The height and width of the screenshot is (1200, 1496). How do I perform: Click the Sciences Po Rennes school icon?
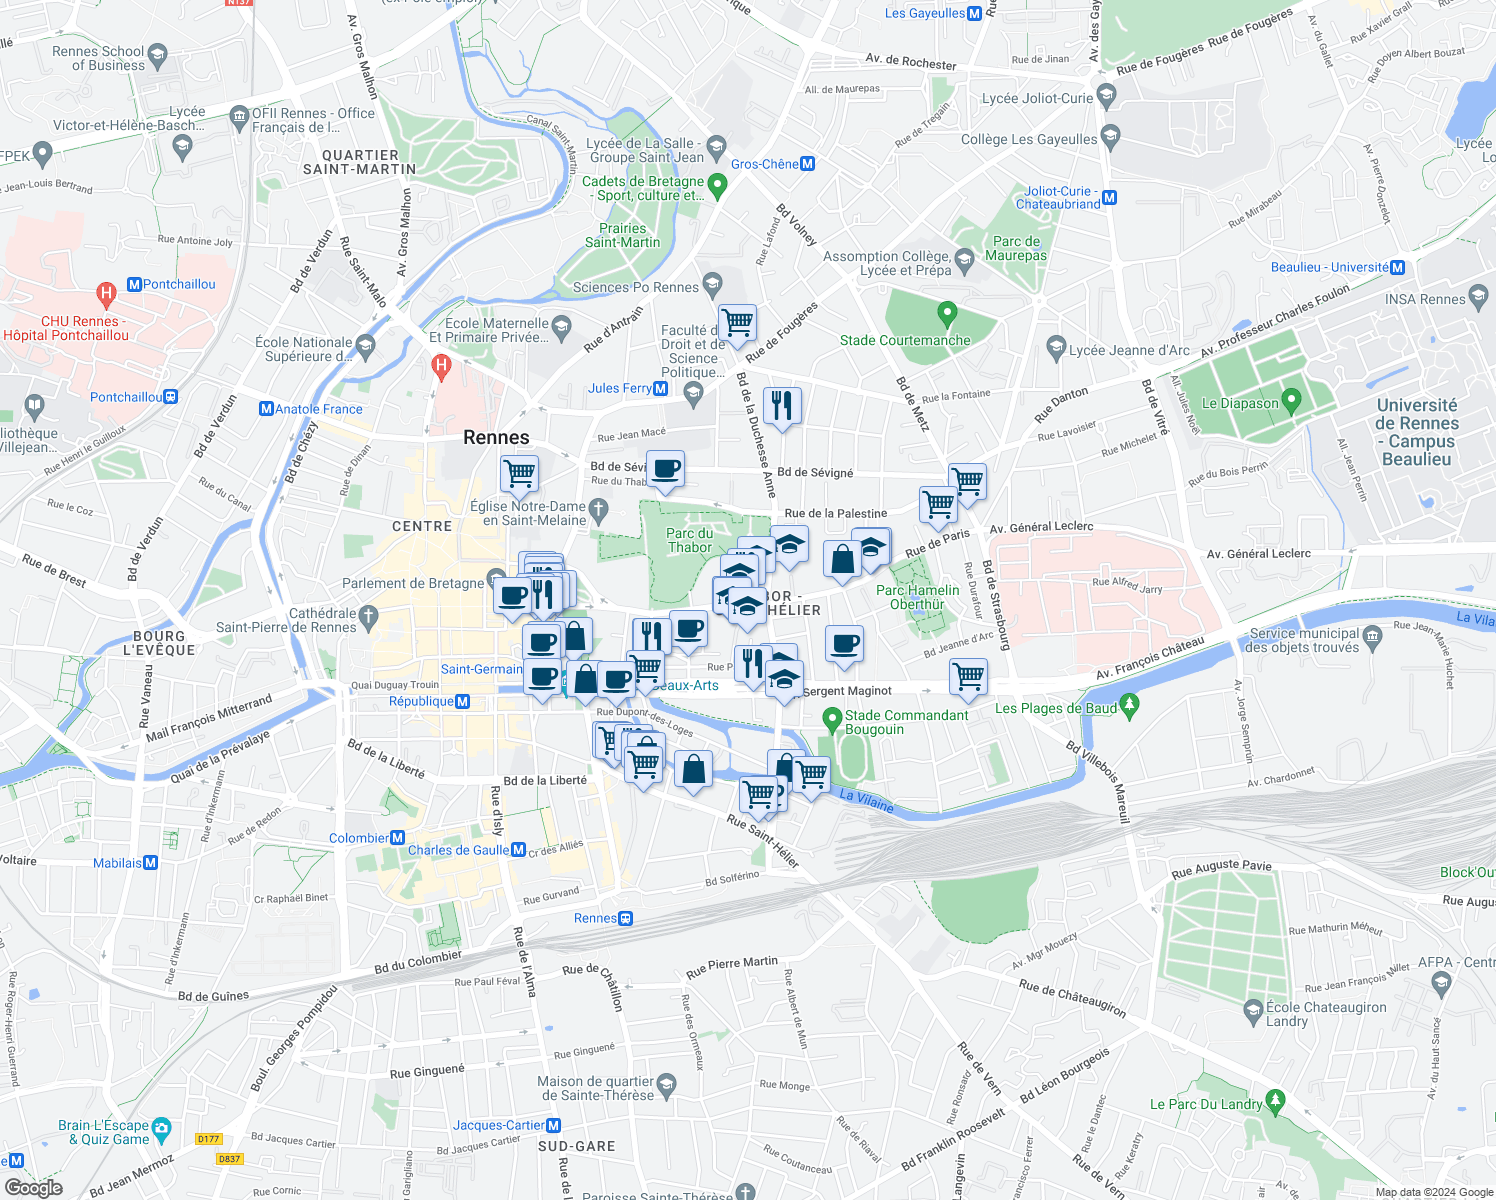[712, 285]
